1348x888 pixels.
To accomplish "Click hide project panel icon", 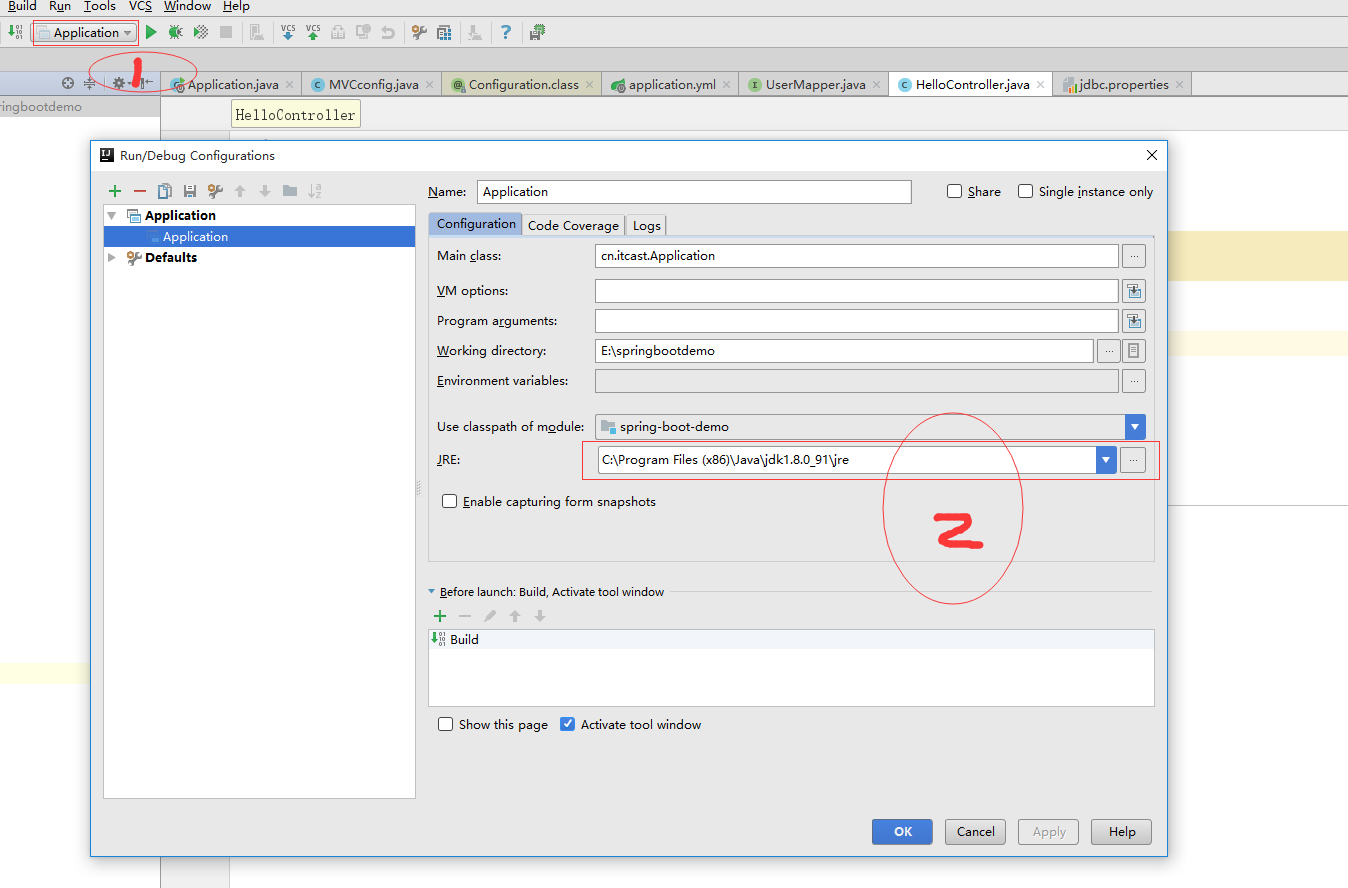I will click(x=146, y=84).
